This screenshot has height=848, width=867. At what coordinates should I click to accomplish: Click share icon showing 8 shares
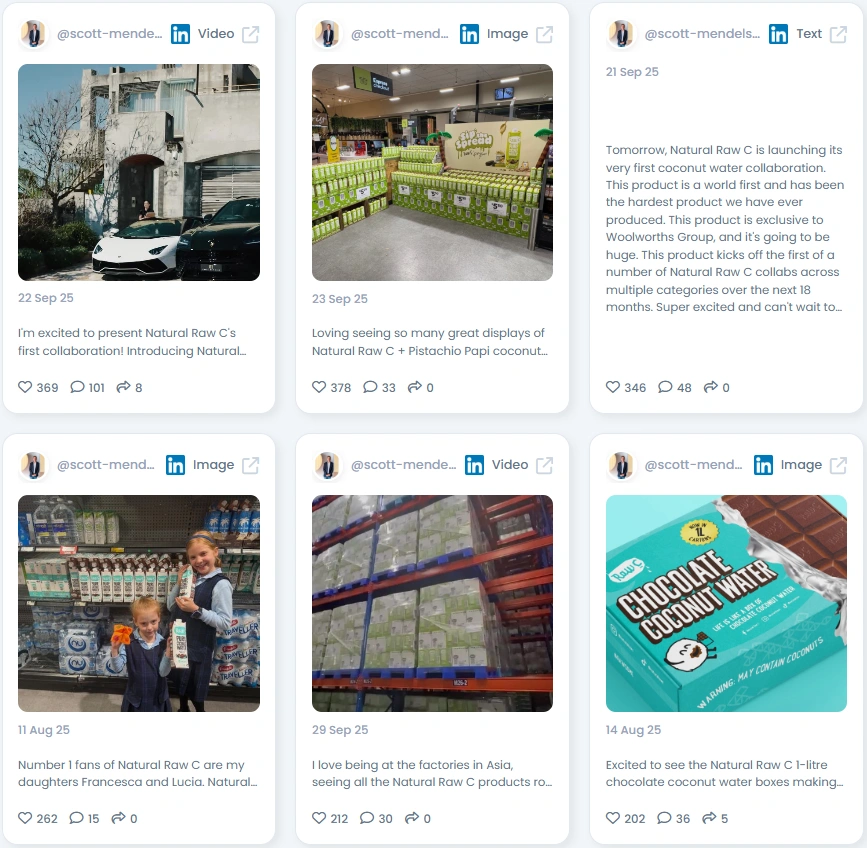123,387
